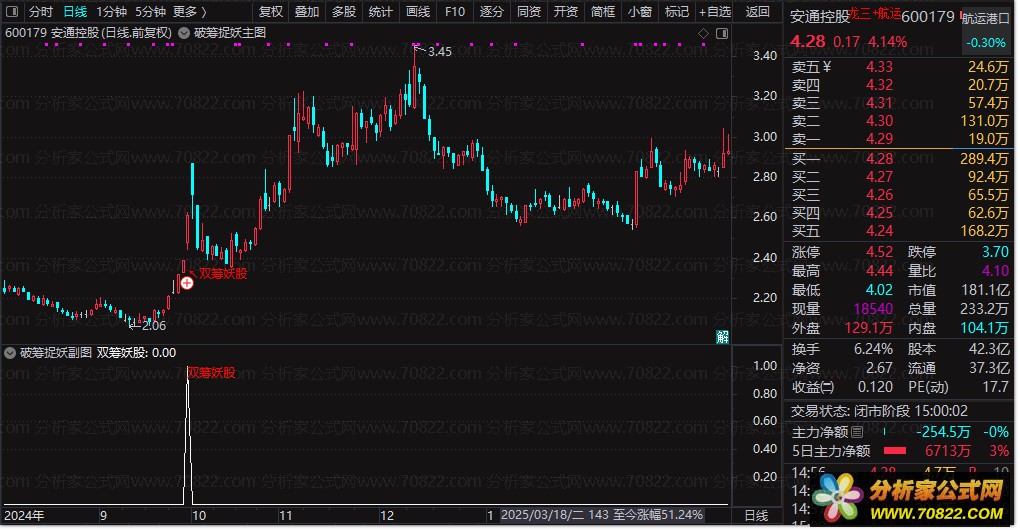Click the 2.06 low price marker

click(x=154, y=325)
